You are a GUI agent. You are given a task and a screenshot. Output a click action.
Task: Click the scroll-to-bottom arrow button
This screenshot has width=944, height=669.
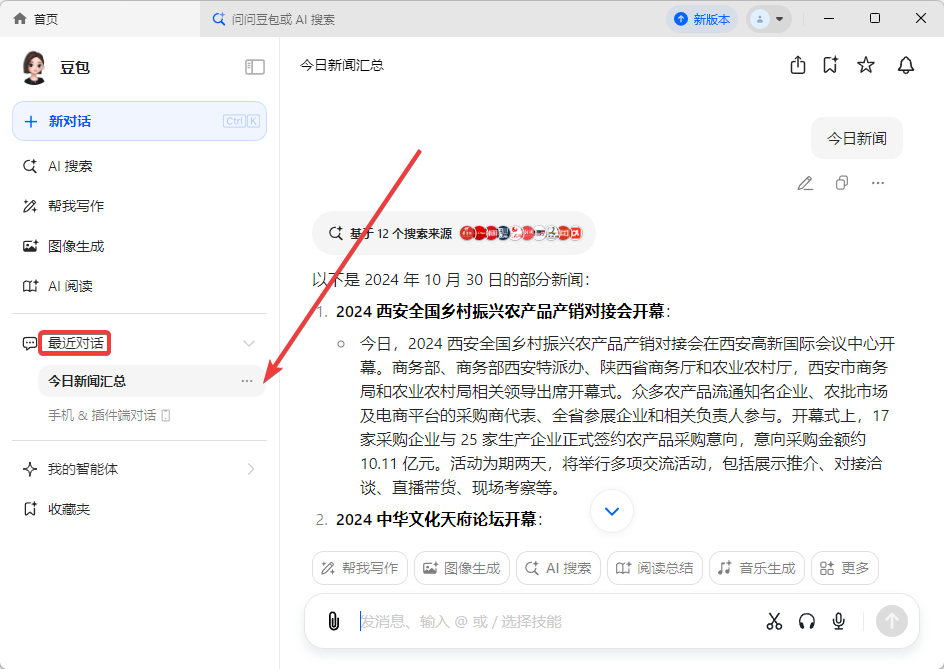point(612,511)
